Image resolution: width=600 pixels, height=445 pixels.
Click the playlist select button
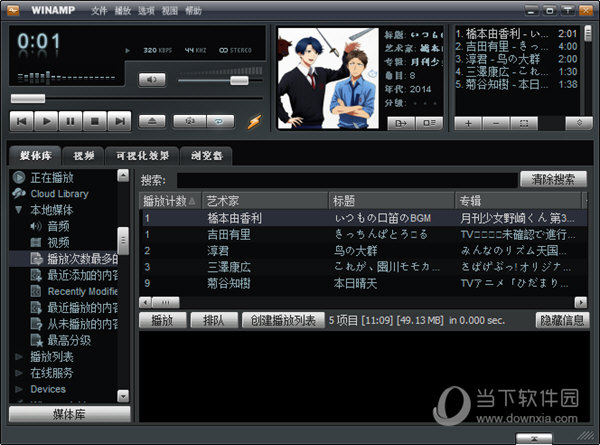[524, 123]
